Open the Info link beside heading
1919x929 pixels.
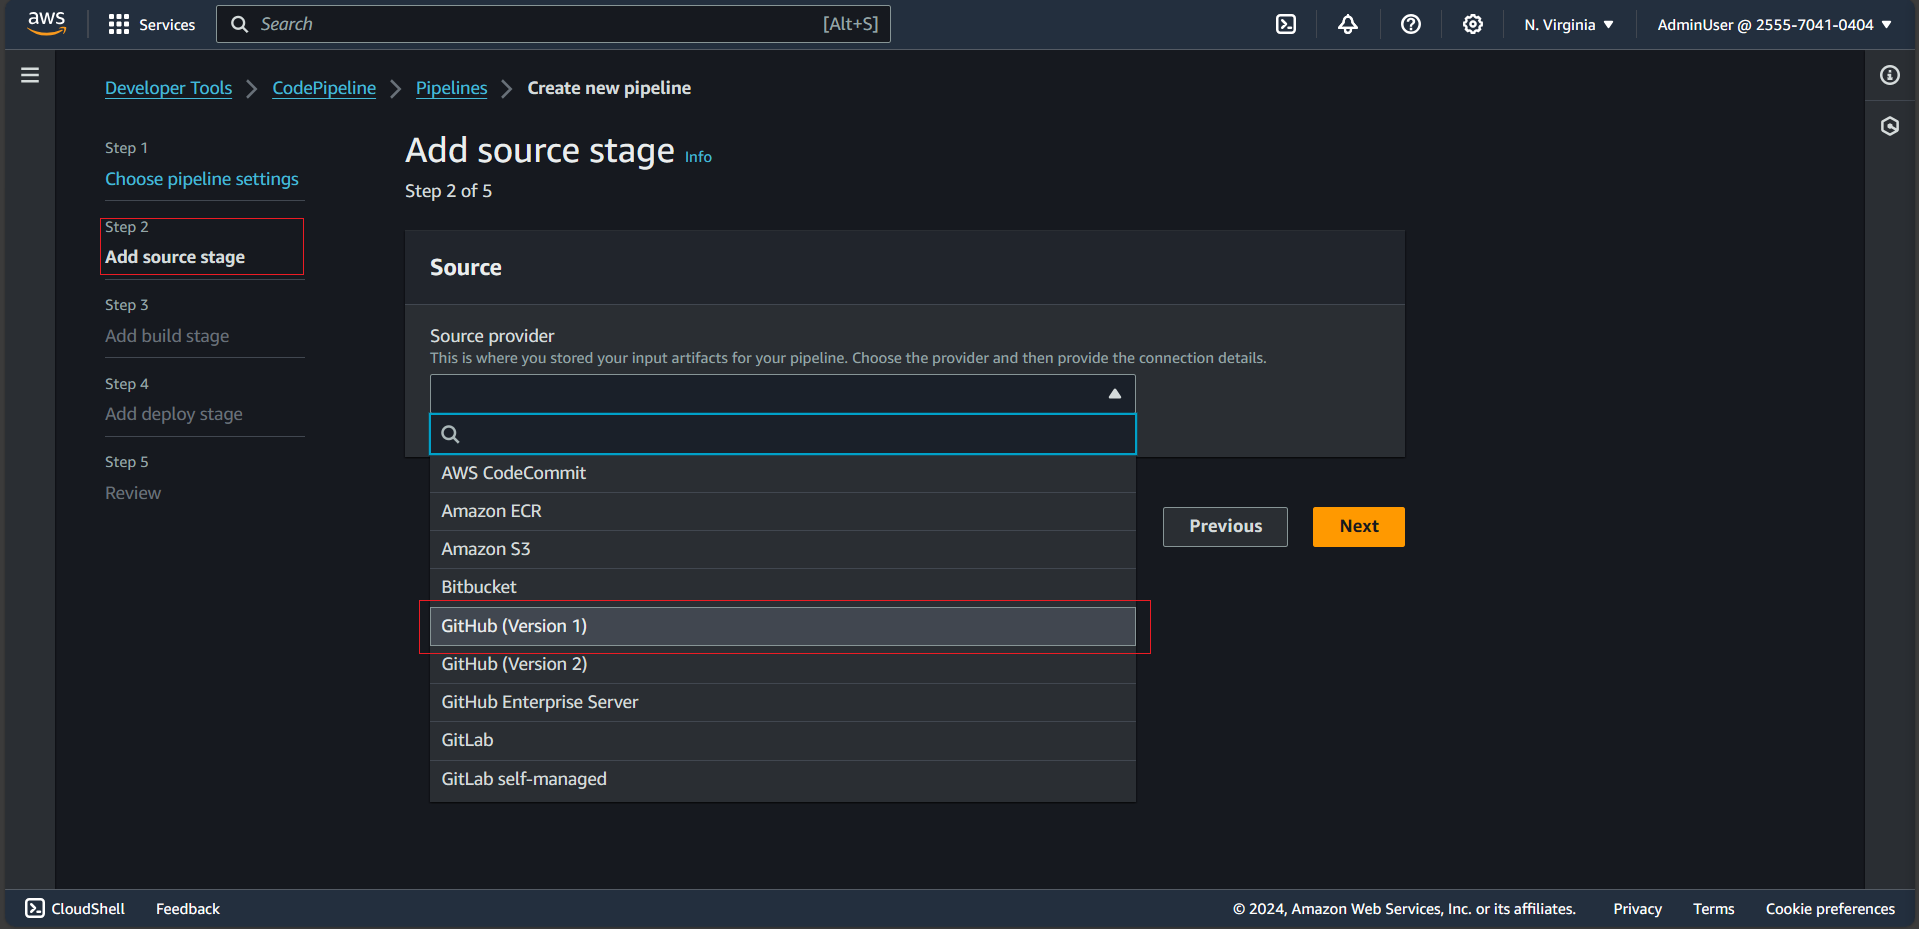[698, 157]
